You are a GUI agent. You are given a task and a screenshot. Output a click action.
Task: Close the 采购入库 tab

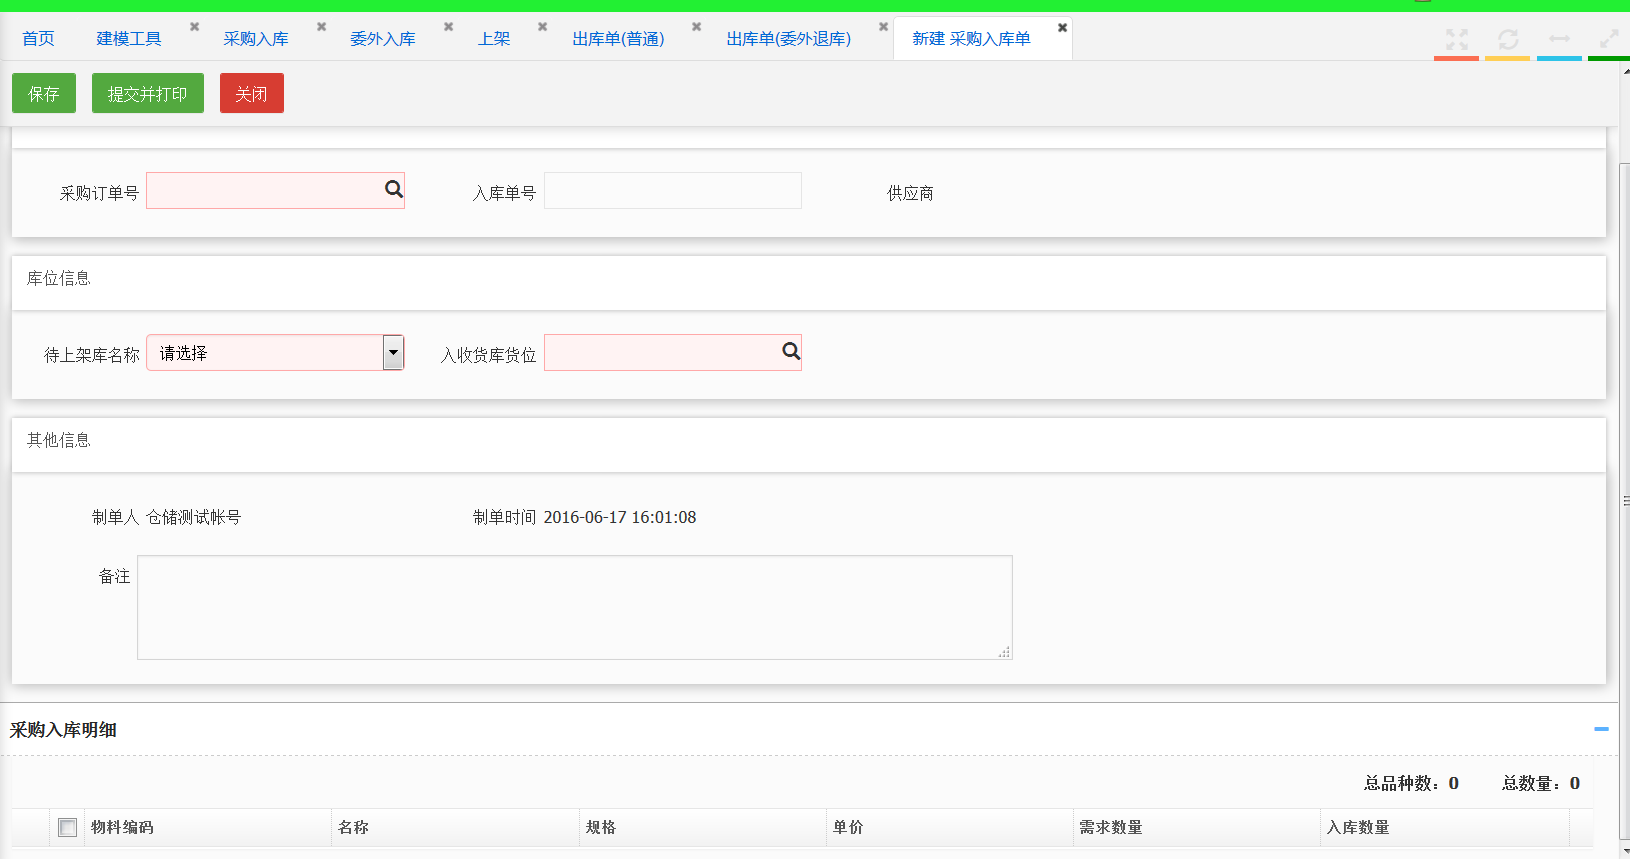coord(321,27)
